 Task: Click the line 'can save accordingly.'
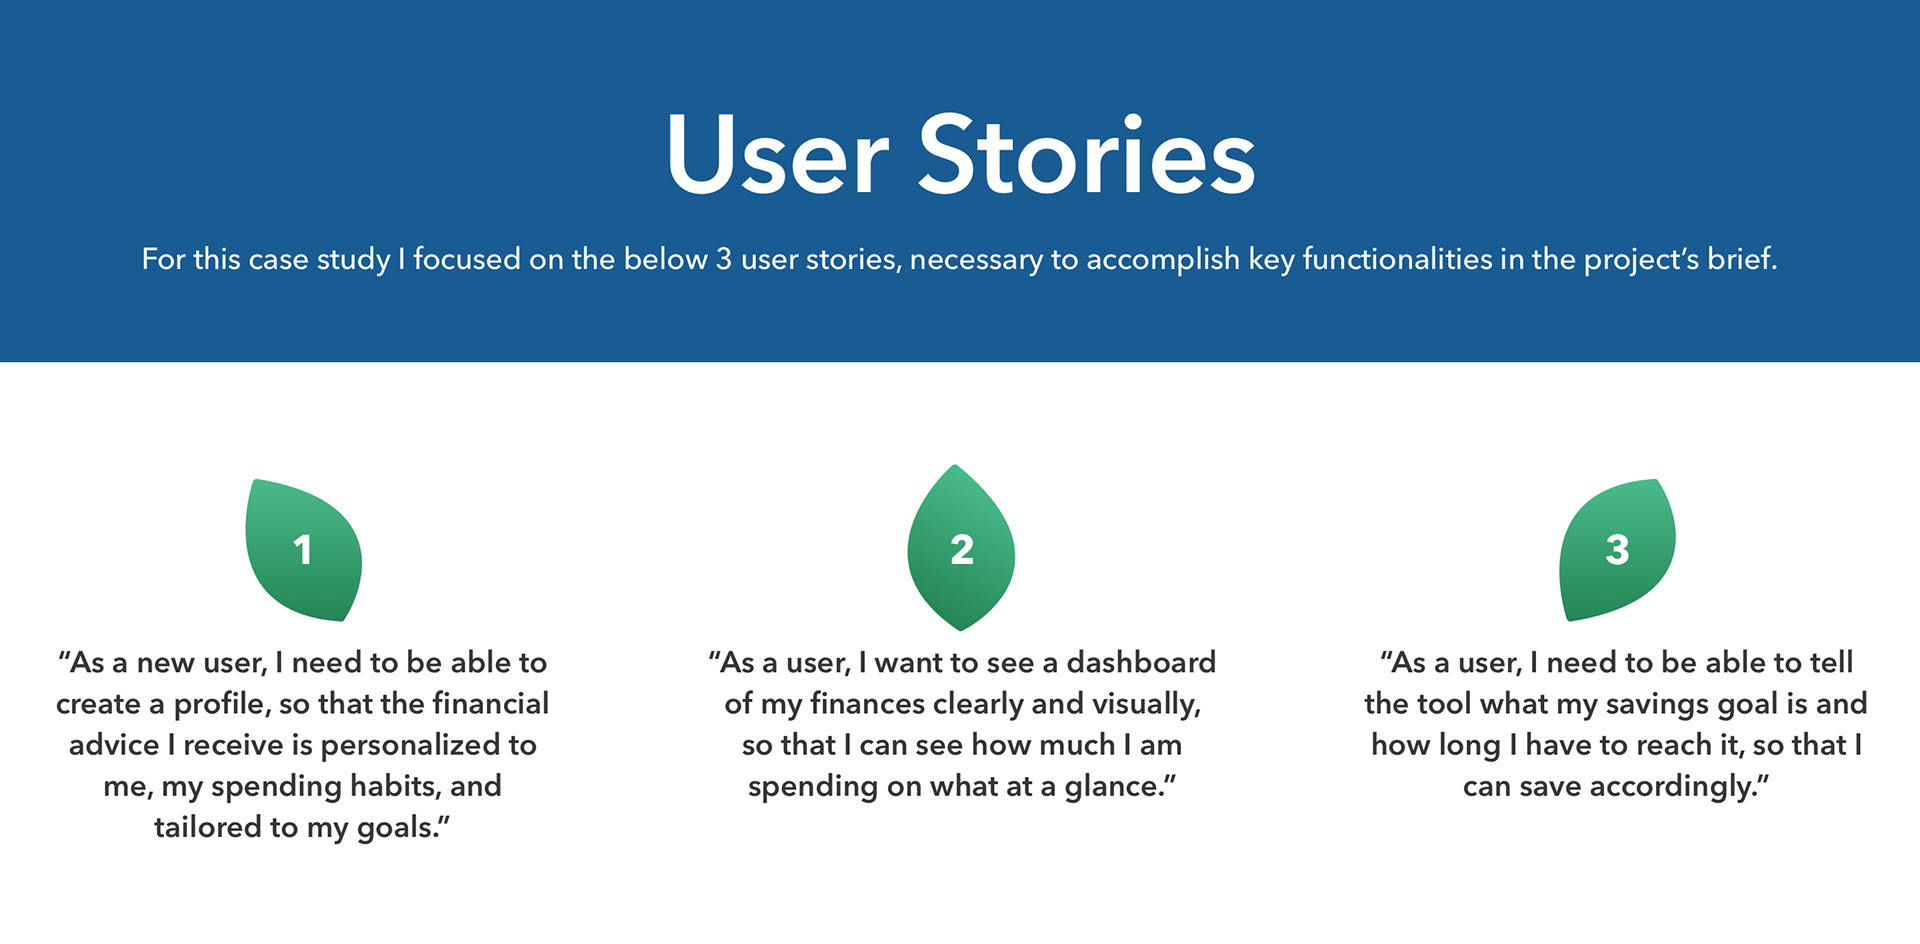coord(1616,786)
